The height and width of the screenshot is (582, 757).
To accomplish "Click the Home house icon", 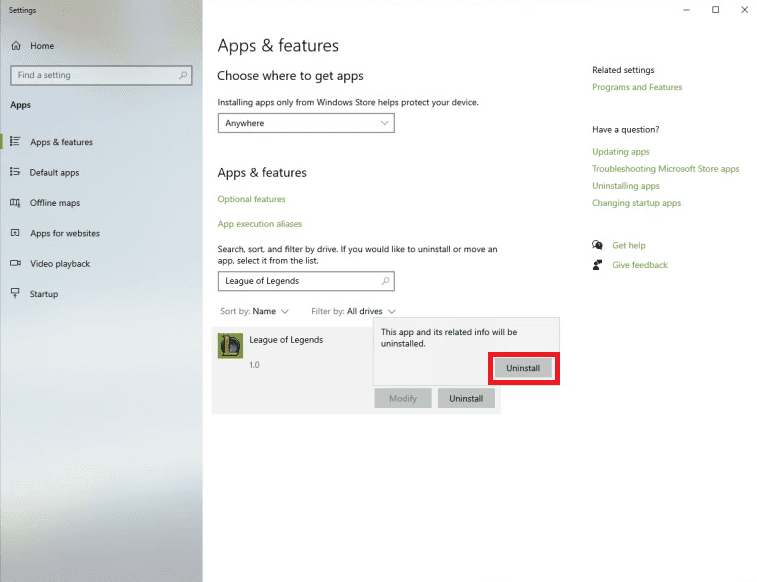I will pyautogui.click(x=16, y=46).
